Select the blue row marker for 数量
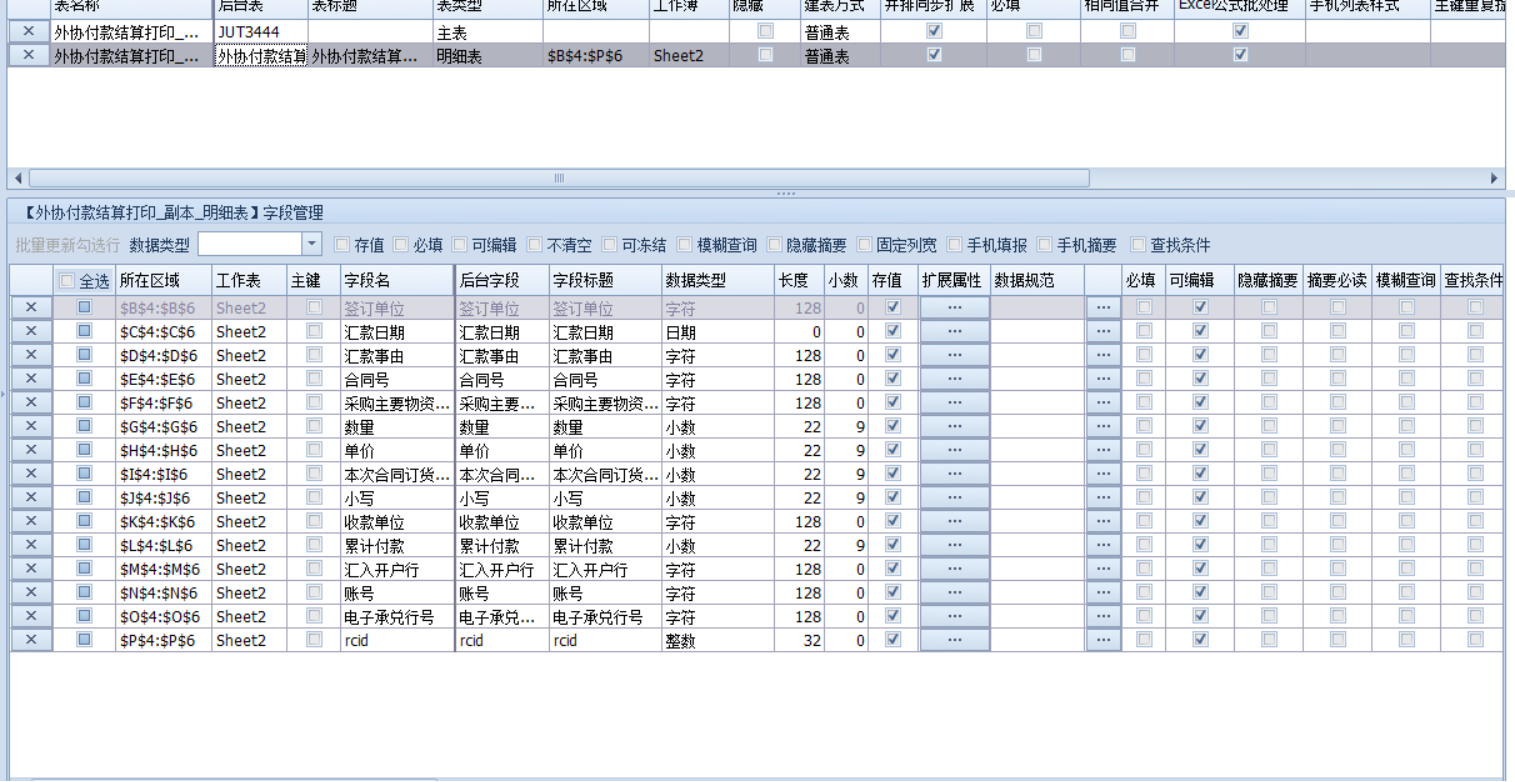 84,427
